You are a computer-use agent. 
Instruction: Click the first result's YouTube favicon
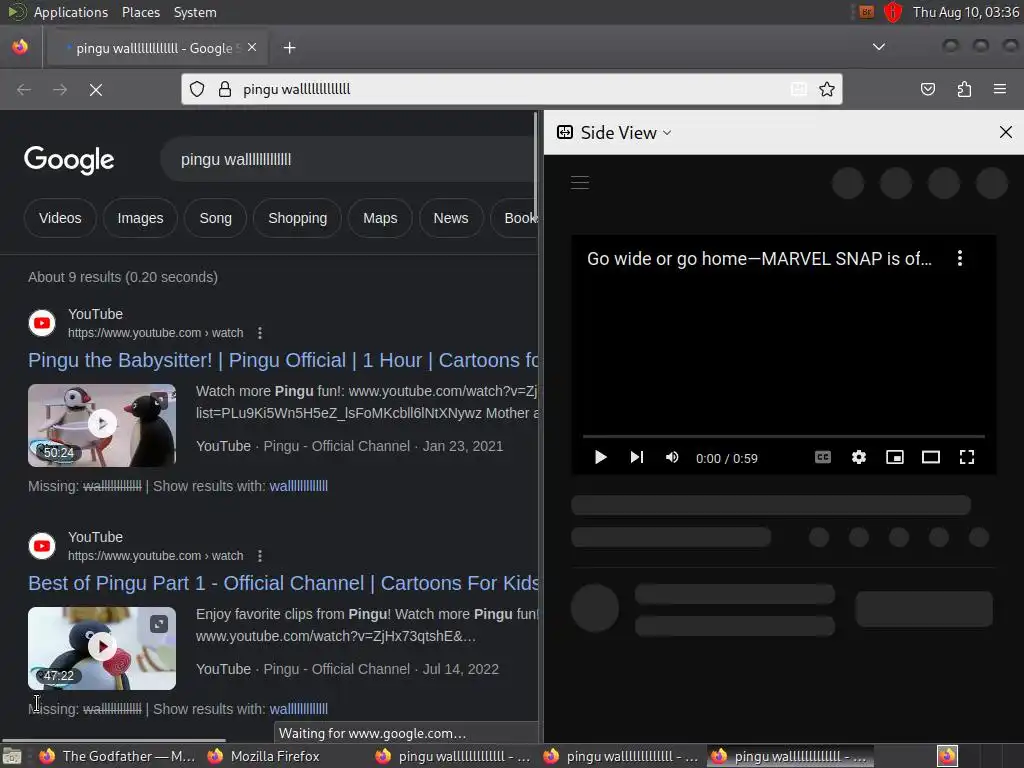tap(42, 323)
